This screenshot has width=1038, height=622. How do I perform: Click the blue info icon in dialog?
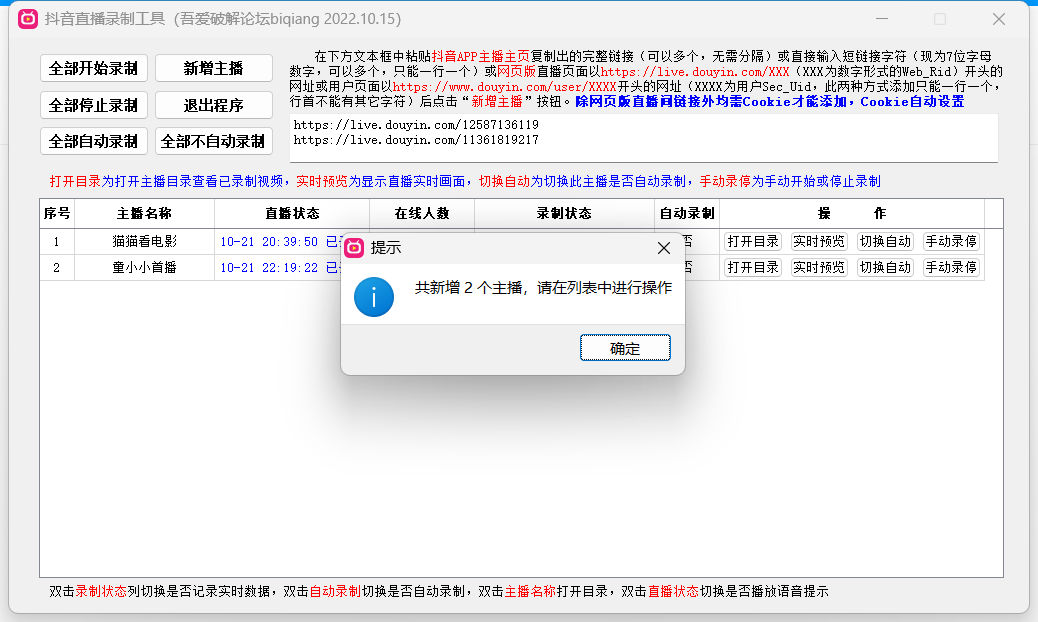(x=373, y=298)
